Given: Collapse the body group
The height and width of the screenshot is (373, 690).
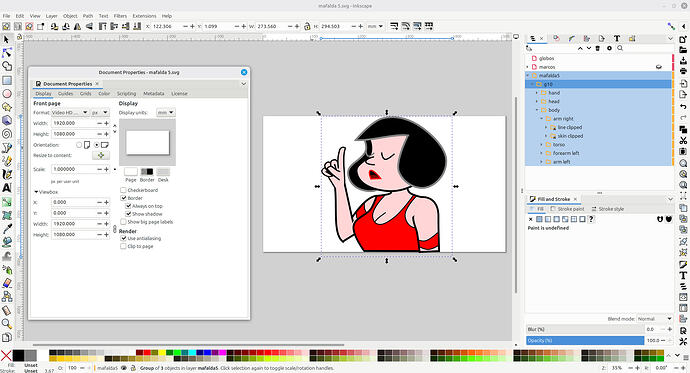Looking at the screenshot, I should click(537, 110).
